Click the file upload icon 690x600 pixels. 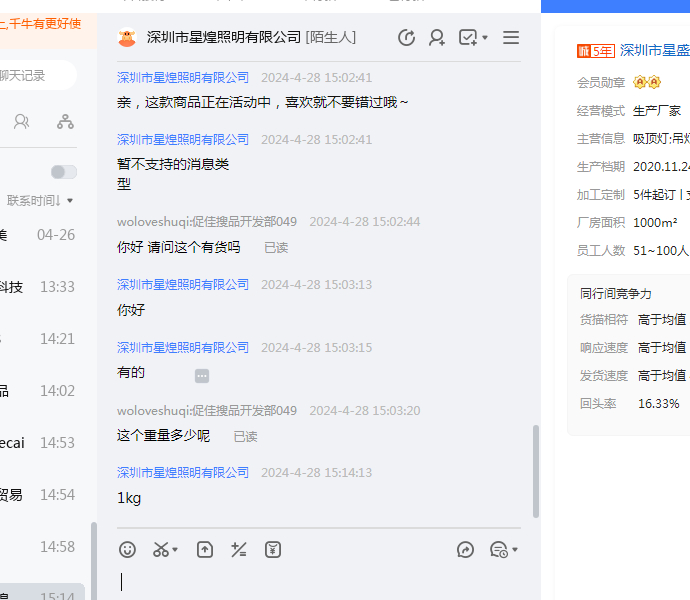(205, 549)
